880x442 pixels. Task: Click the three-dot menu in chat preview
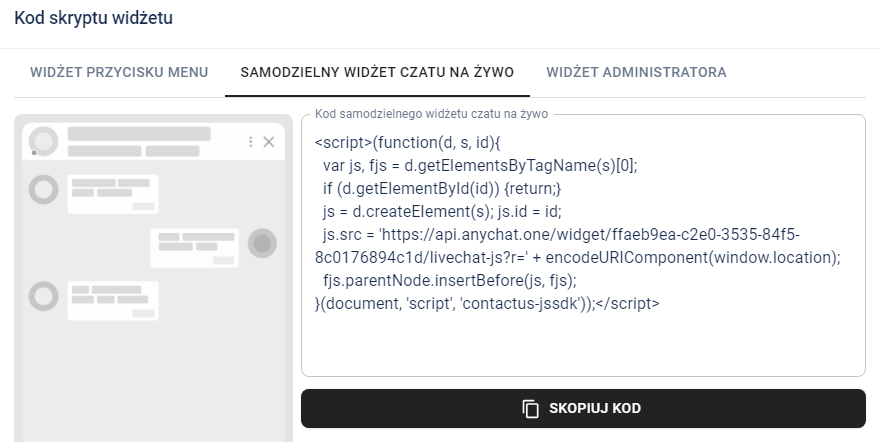[250, 142]
